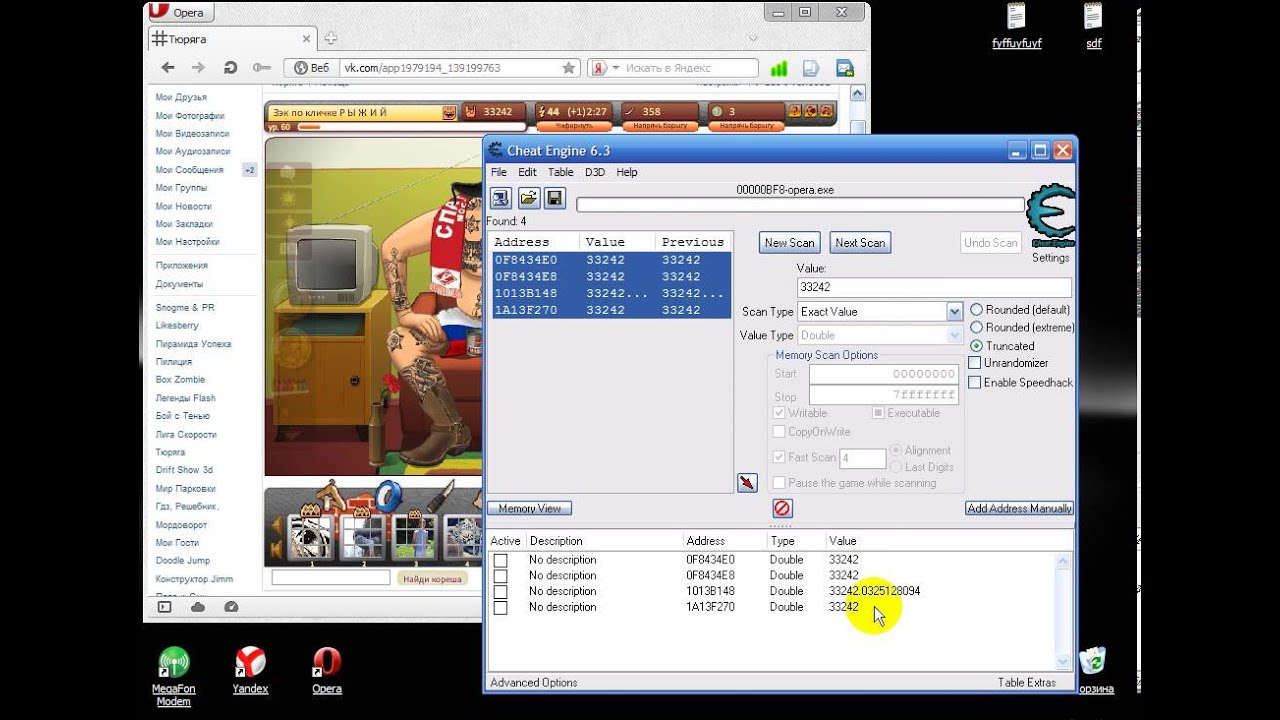Image resolution: width=1280 pixels, height=720 pixels.
Task: Go forward in Opera browser
Action: [198, 68]
